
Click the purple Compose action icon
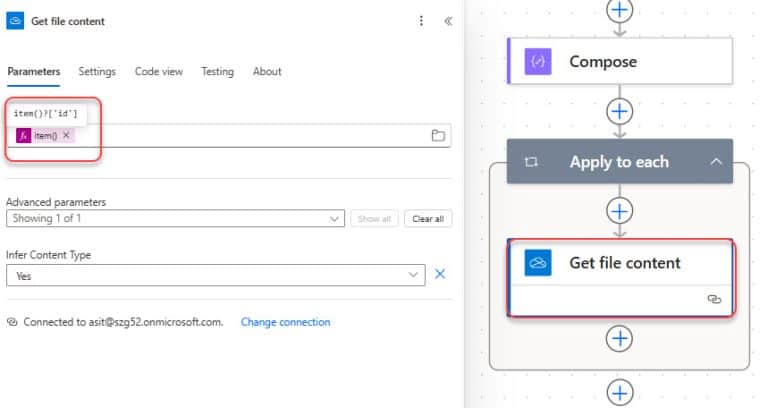[x=538, y=61]
